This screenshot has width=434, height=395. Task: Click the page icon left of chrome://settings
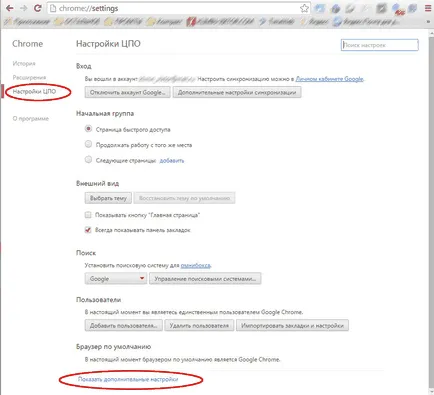(53, 8)
